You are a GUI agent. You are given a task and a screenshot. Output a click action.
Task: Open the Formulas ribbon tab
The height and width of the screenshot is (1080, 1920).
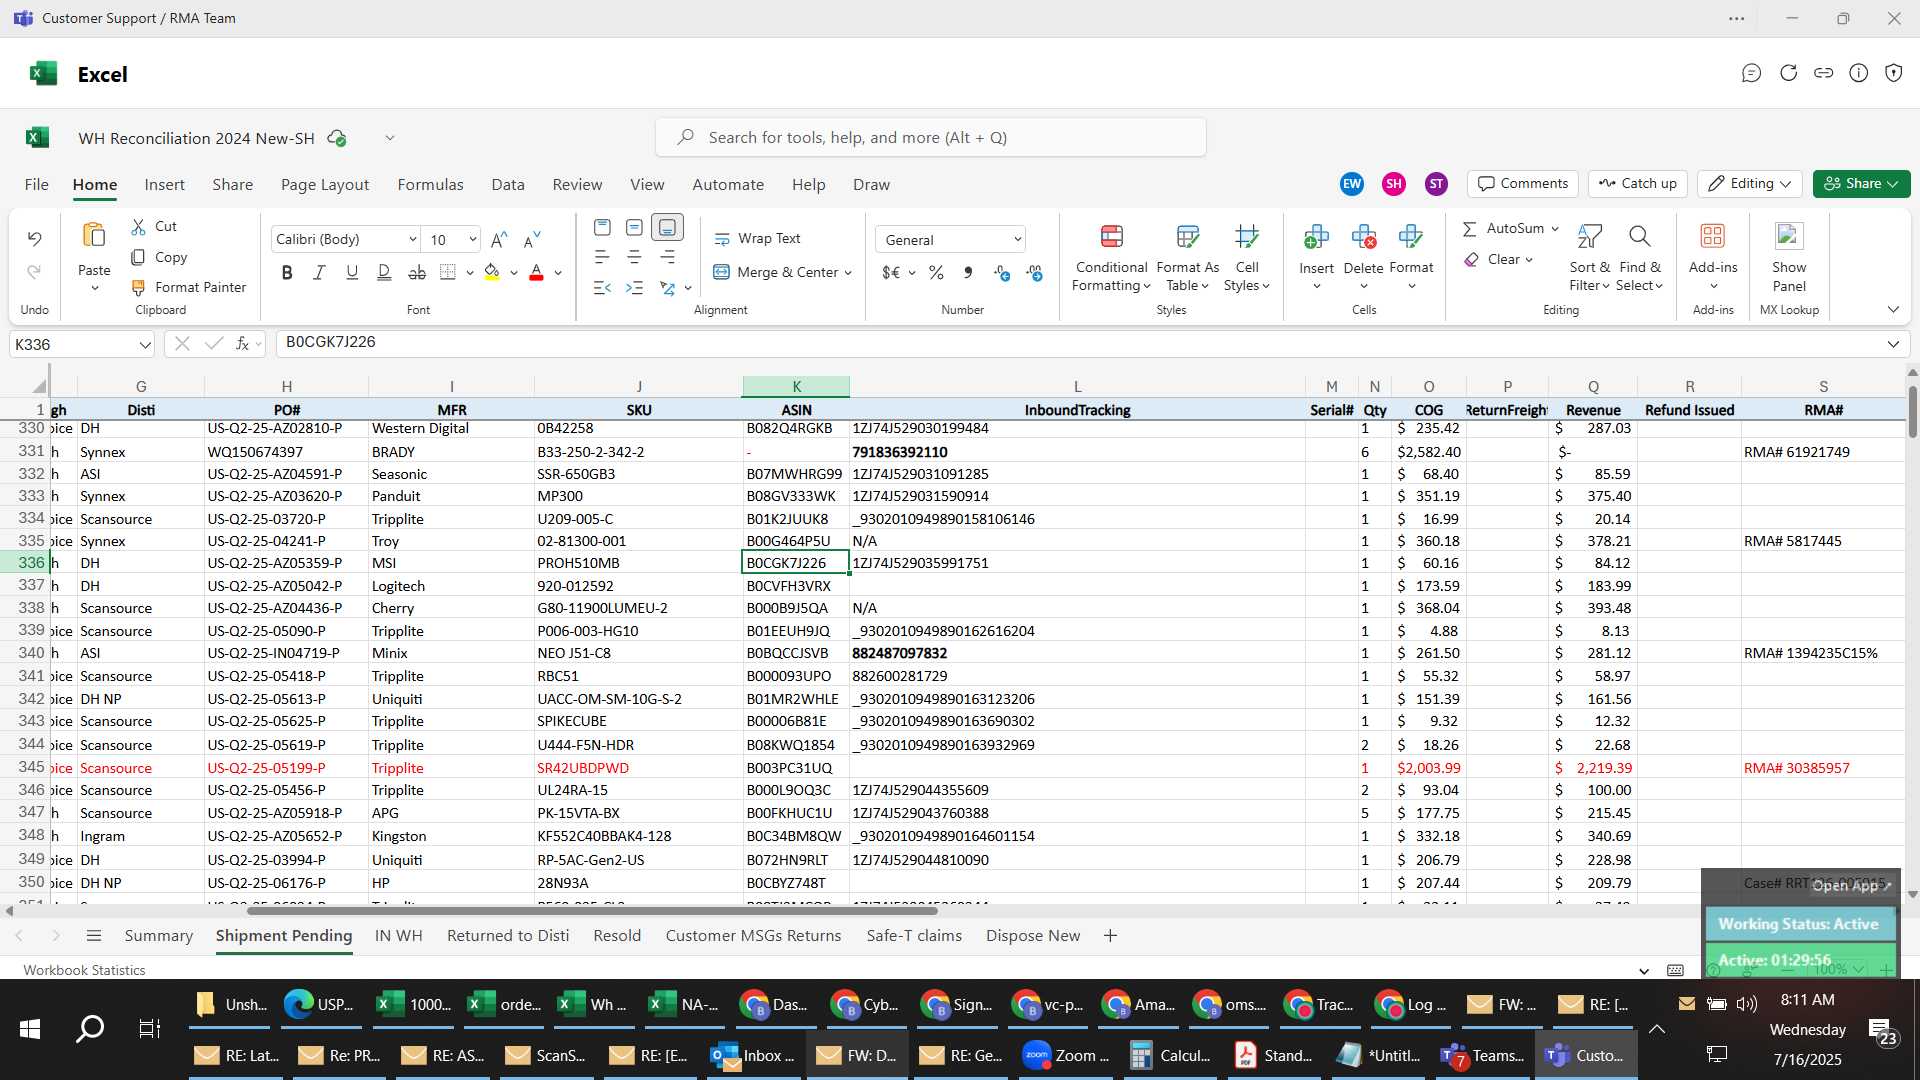pyautogui.click(x=430, y=185)
